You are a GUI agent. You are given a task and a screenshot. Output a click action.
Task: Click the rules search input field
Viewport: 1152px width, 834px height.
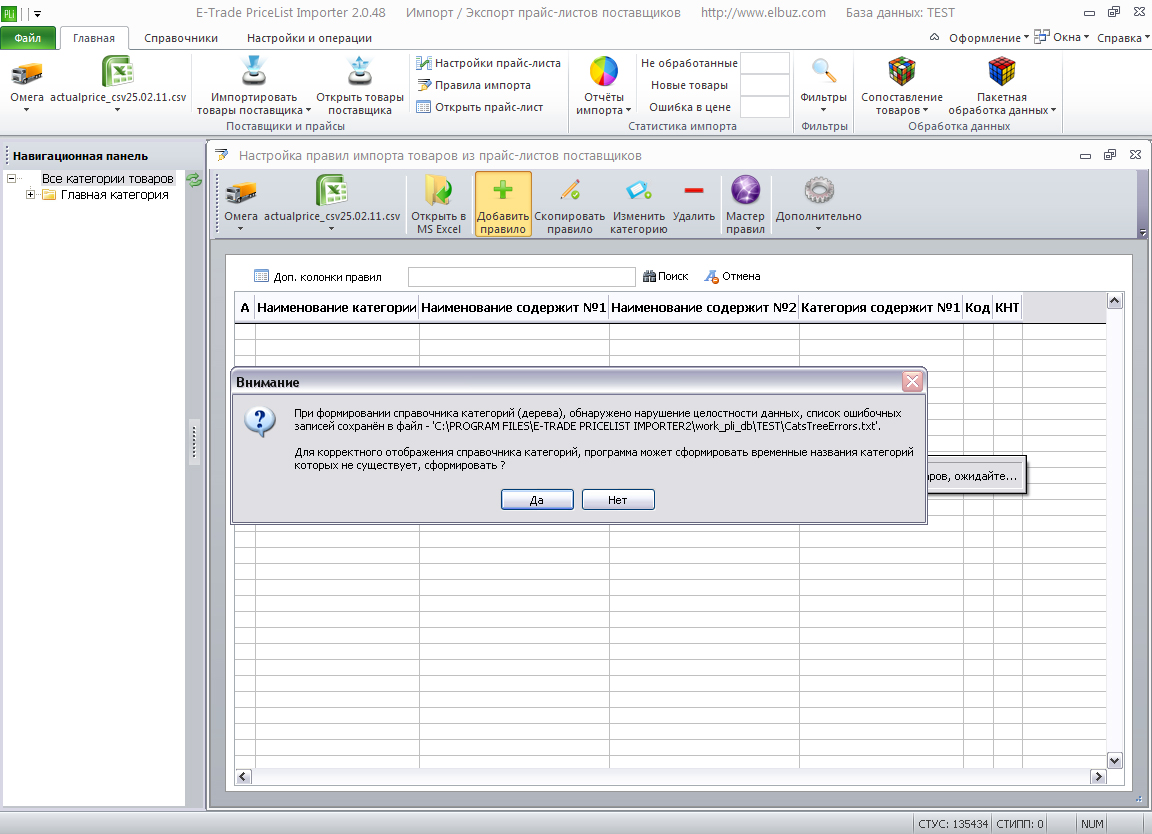[522, 277]
